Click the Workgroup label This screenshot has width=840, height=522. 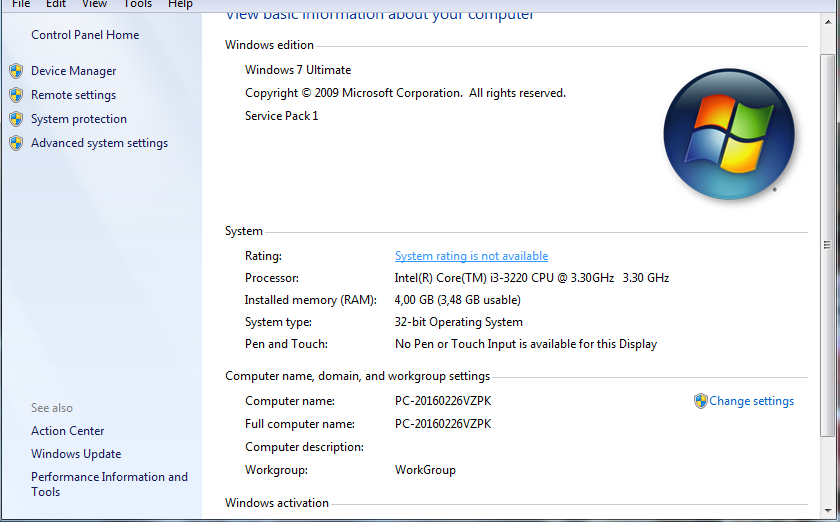click(x=276, y=470)
